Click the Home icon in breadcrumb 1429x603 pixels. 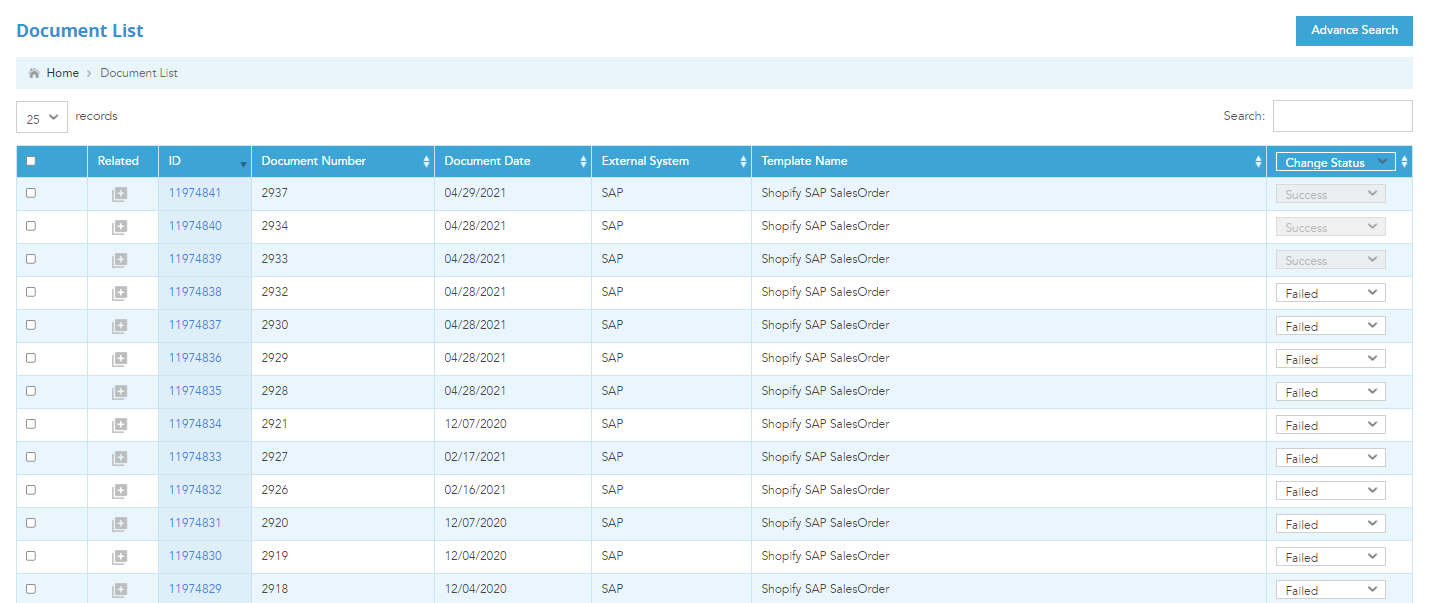(x=35, y=73)
